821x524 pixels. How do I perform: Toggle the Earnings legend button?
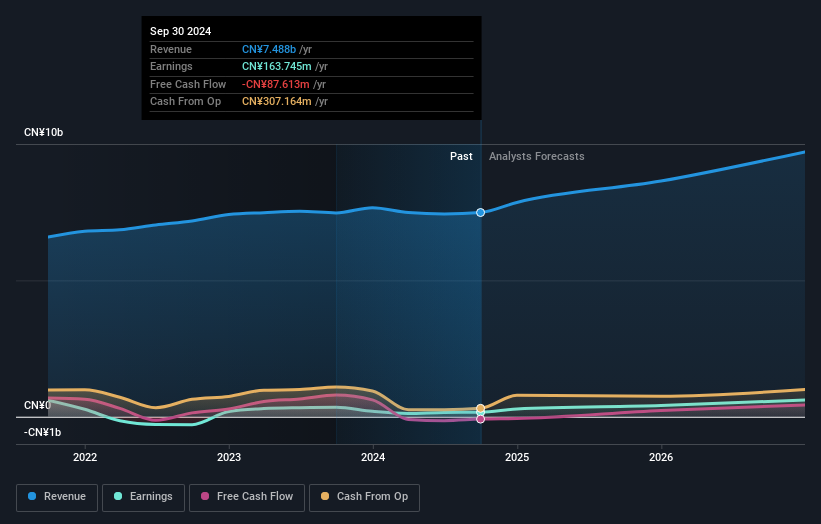click(x=143, y=497)
